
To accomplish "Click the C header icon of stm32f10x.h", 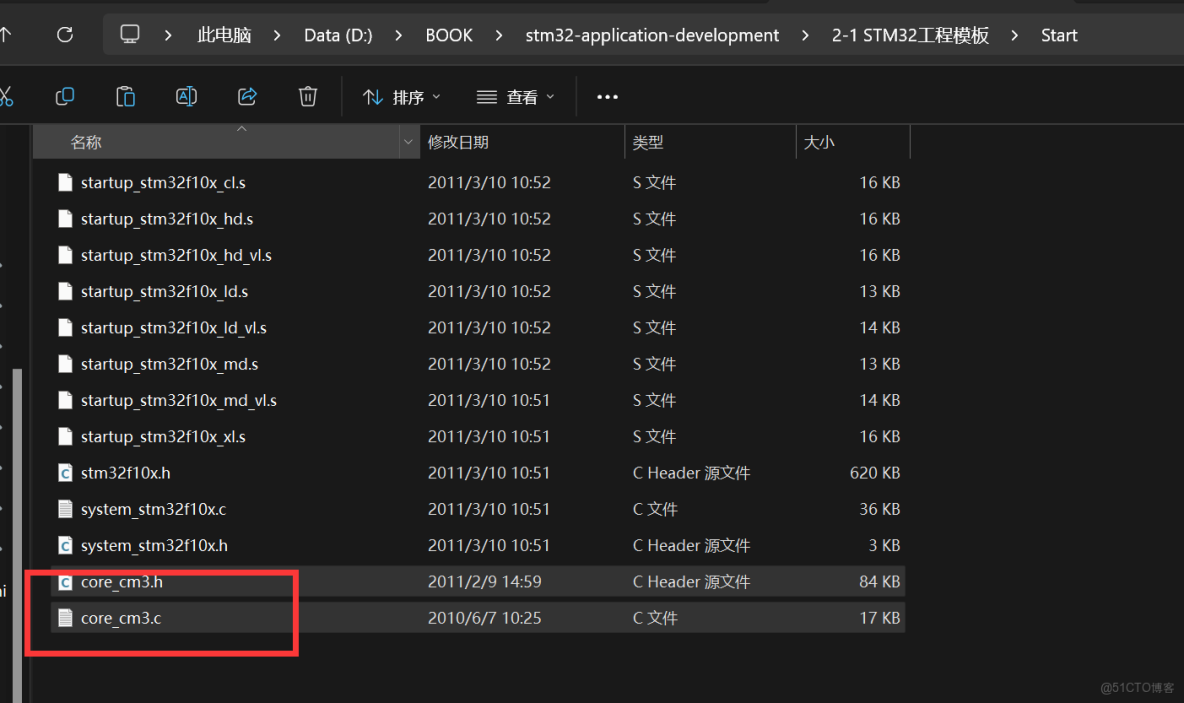I will click(x=66, y=473).
